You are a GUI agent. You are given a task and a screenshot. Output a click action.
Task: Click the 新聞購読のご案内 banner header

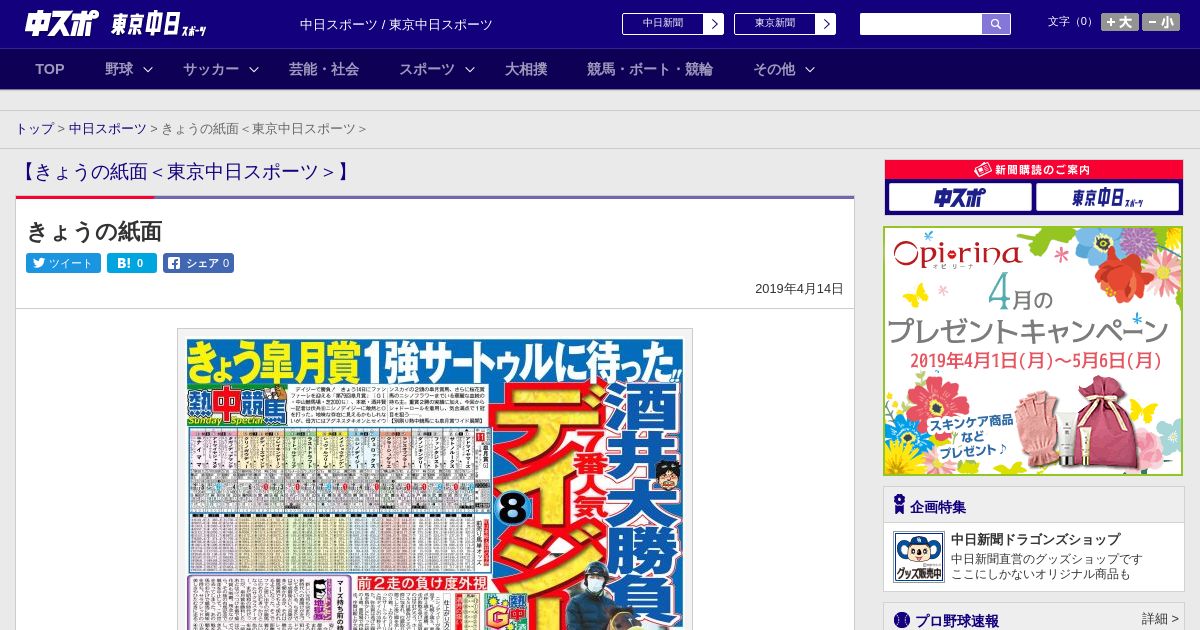tap(1034, 170)
